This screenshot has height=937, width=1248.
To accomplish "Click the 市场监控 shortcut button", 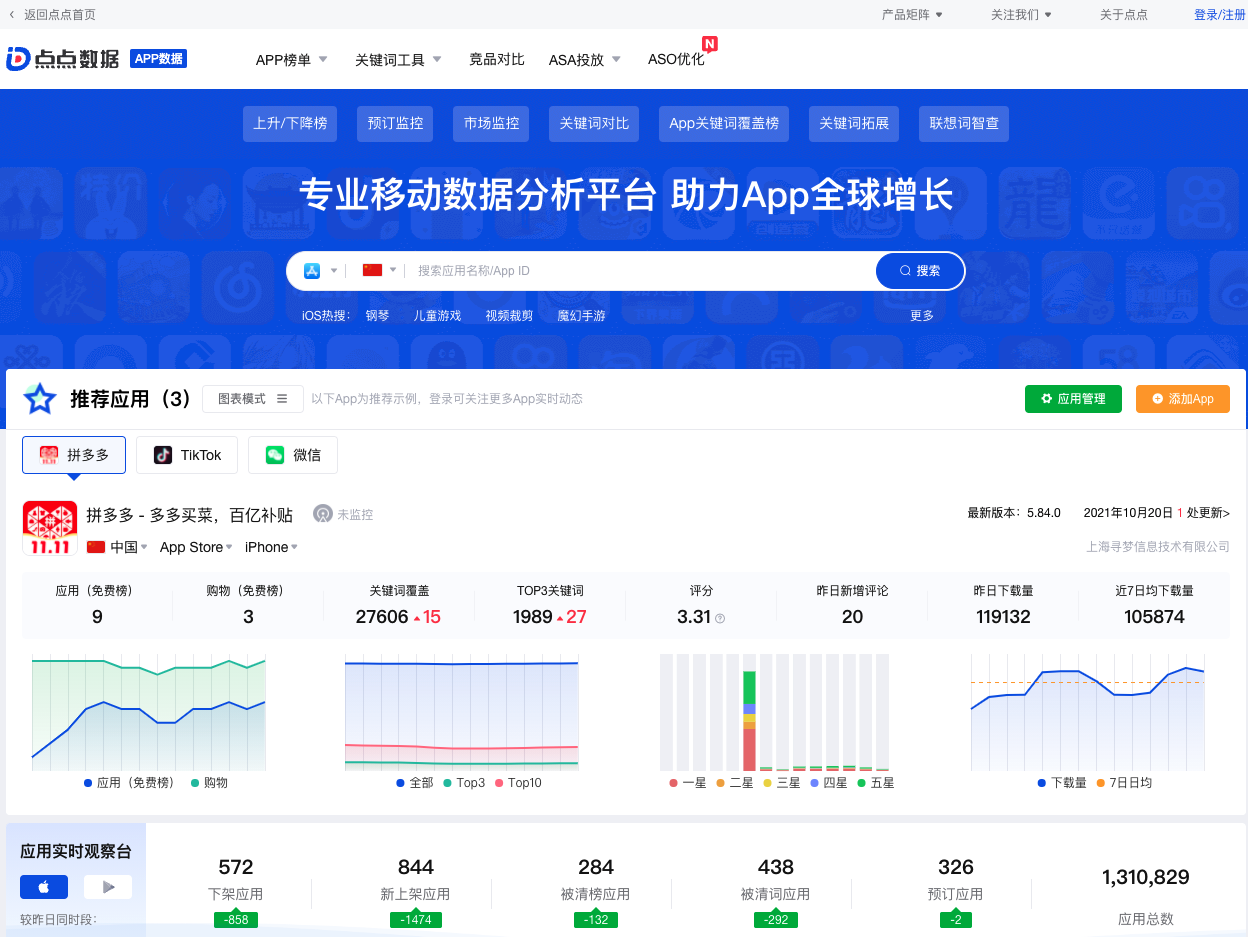I will [x=491, y=124].
